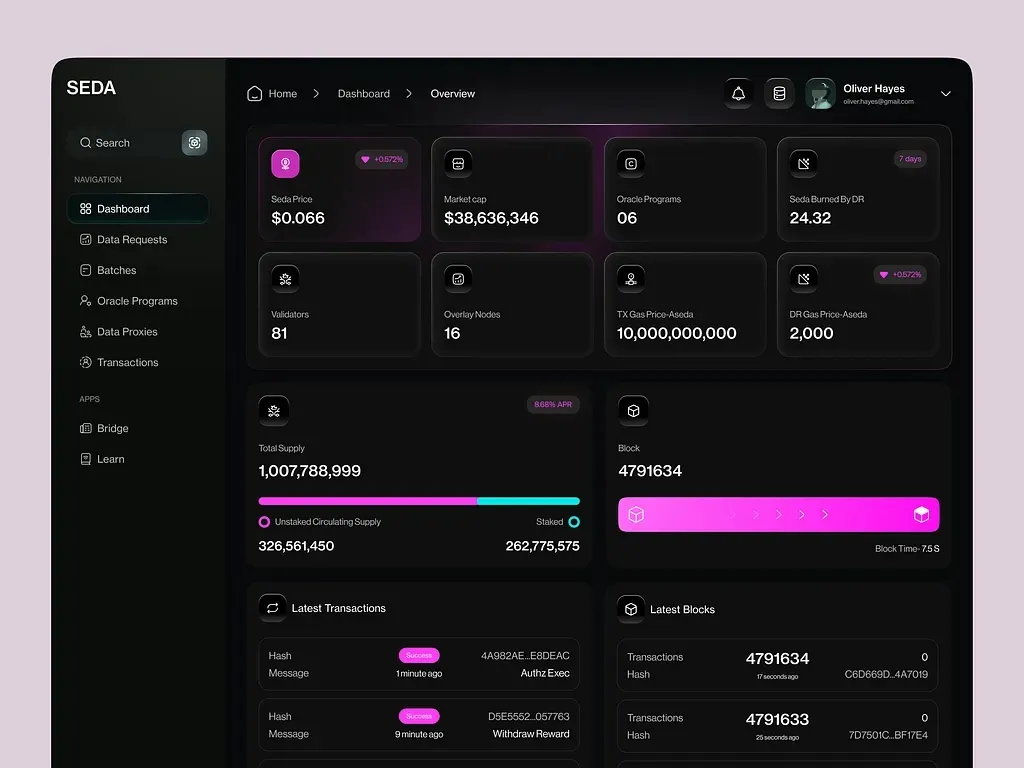Image resolution: width=1024 pixels, height=768 pixels.
Task: Open transaction D5E5552...057763
Action: 419,724
